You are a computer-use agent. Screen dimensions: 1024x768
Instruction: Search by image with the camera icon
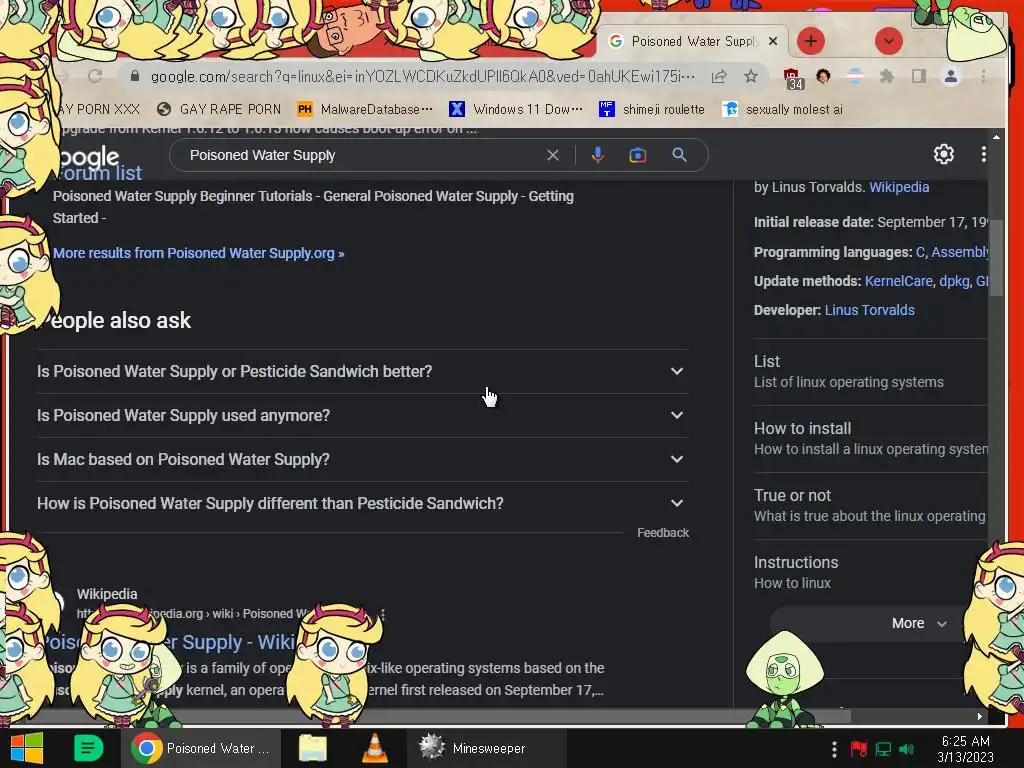tap(637, 155)
